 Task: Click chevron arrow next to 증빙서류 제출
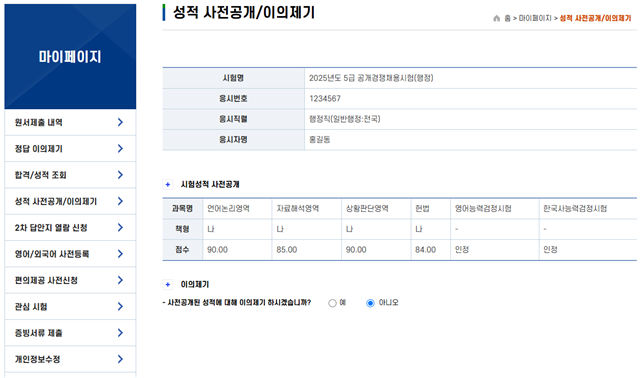click(120, 332)
